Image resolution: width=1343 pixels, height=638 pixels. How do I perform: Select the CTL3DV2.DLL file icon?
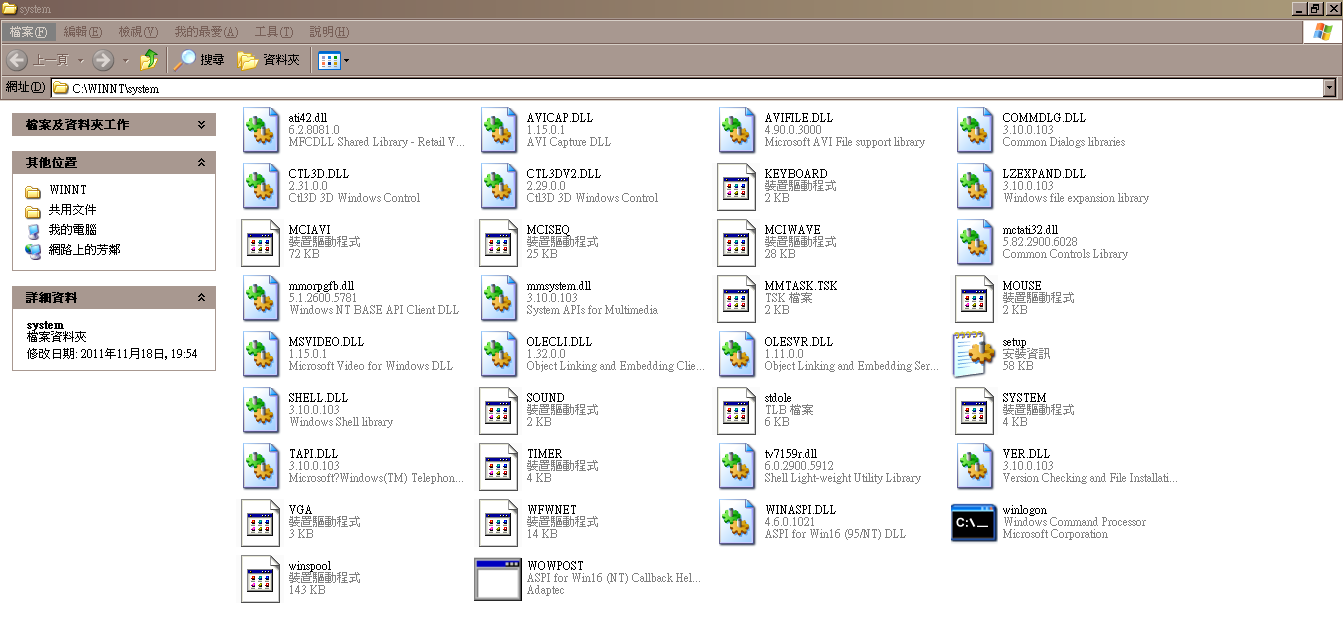point(499,186)
